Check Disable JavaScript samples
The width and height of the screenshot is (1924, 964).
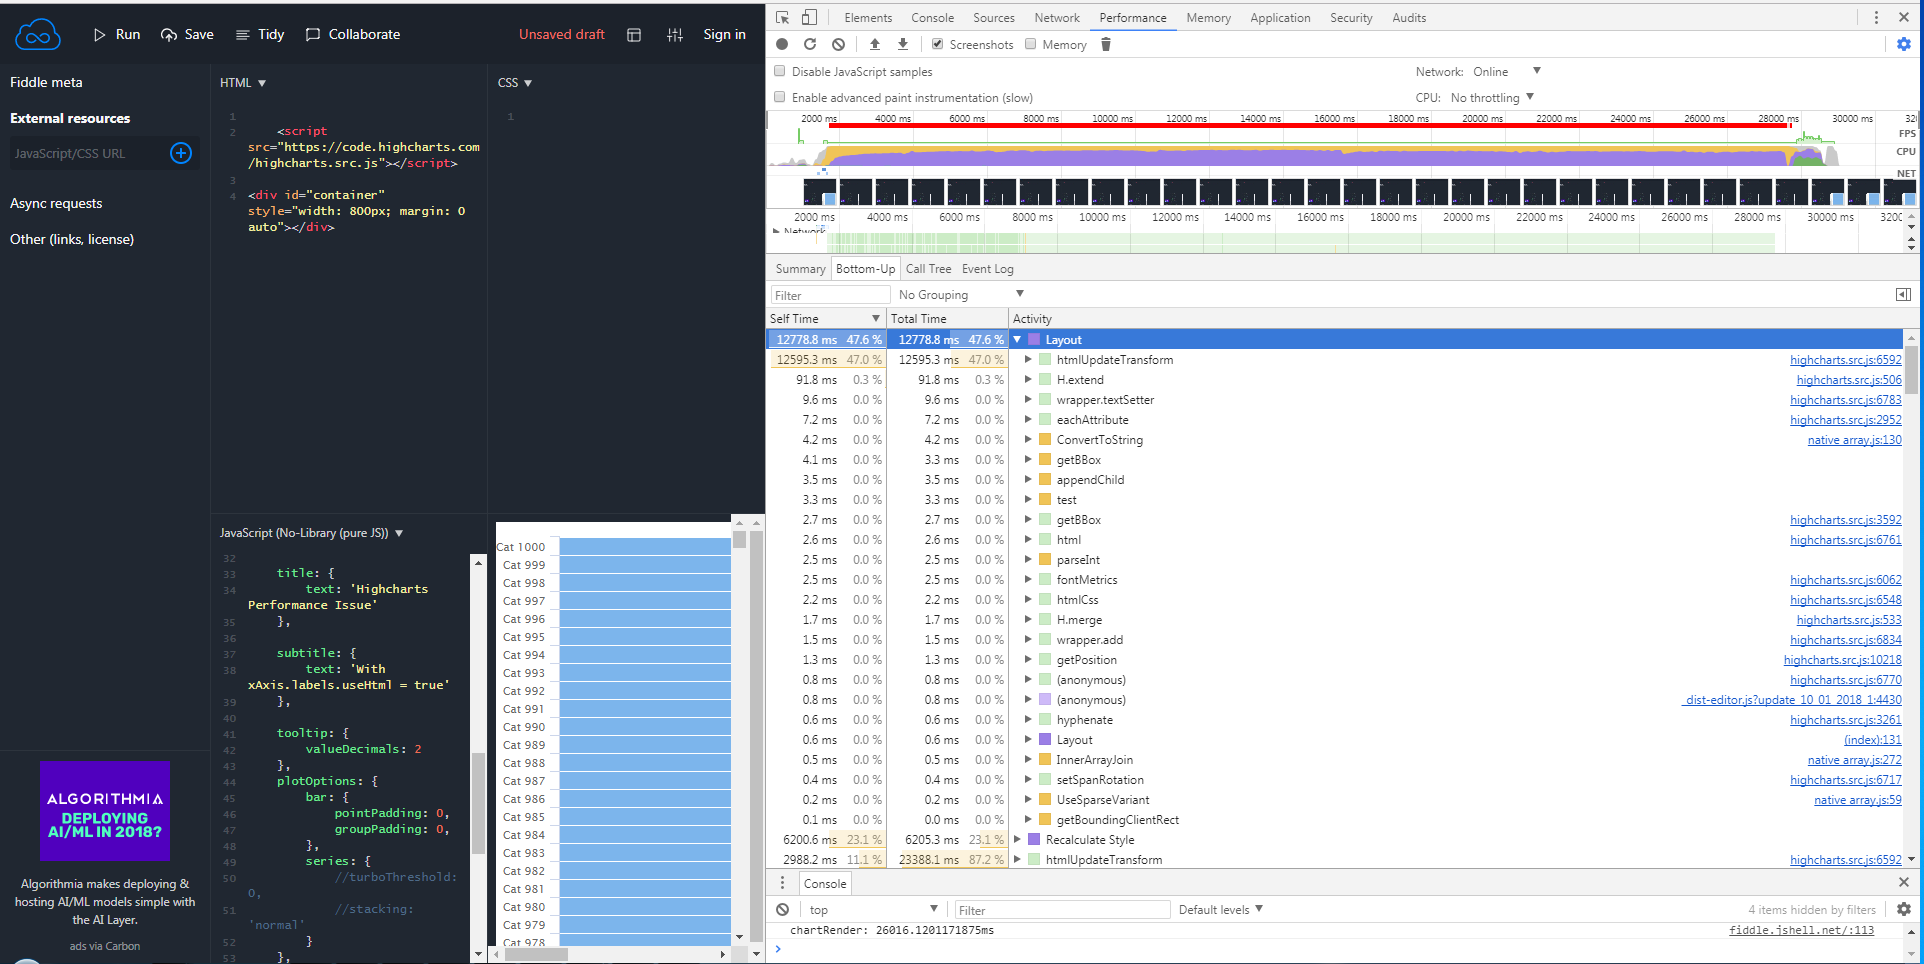click(780, 71)
